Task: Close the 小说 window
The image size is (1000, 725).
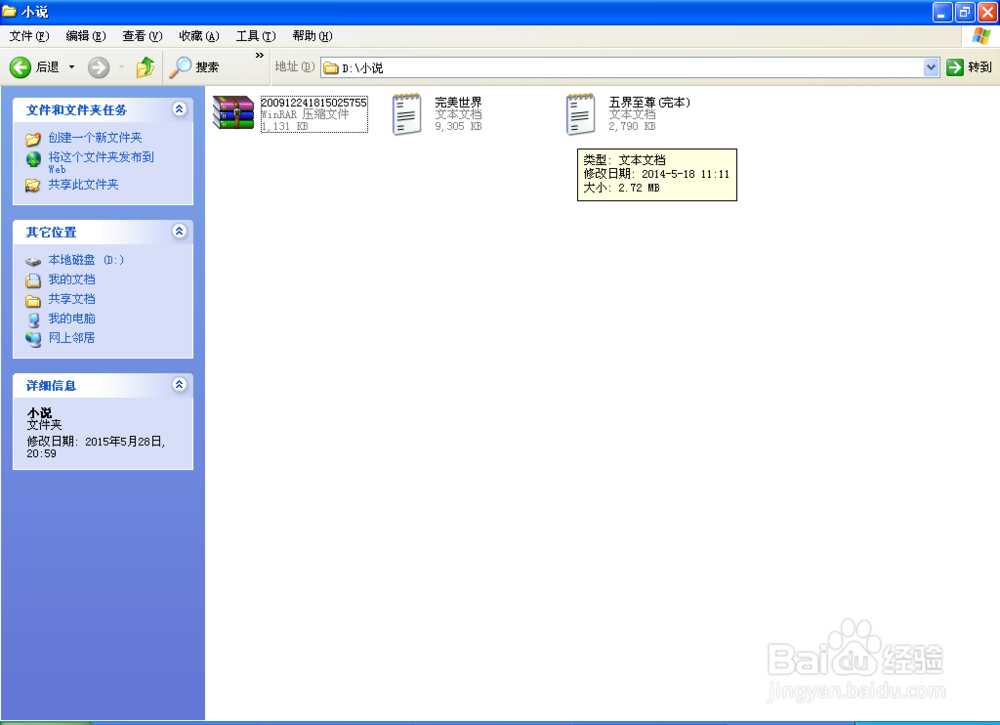Action: pos(987,12)
